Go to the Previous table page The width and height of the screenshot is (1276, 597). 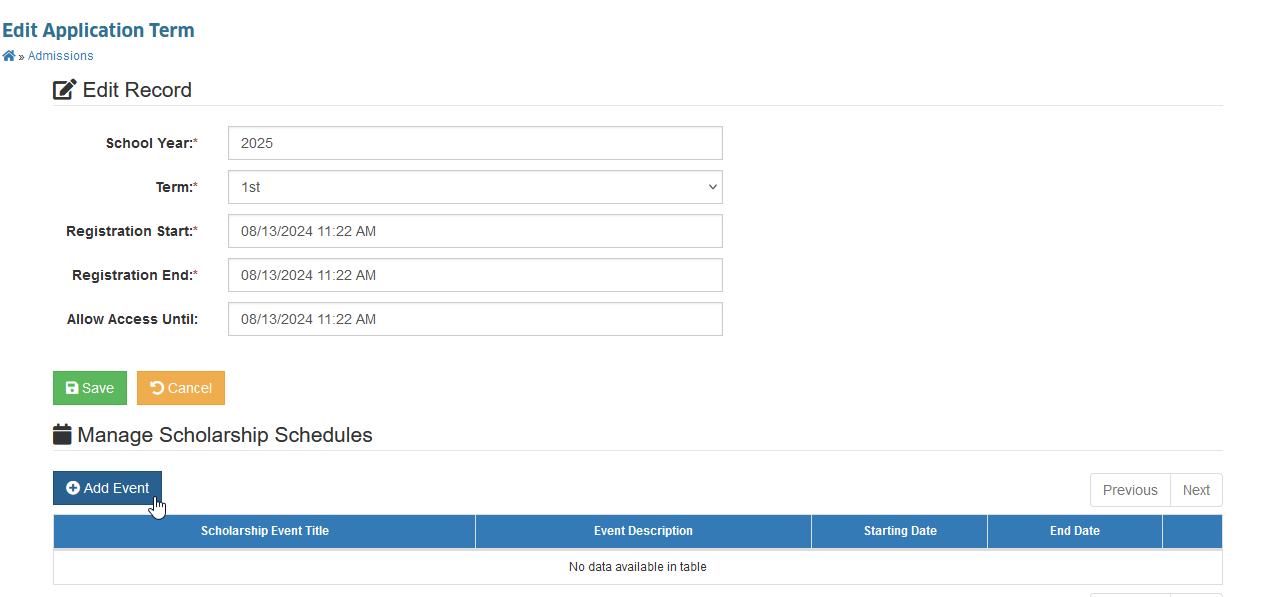1130,490
